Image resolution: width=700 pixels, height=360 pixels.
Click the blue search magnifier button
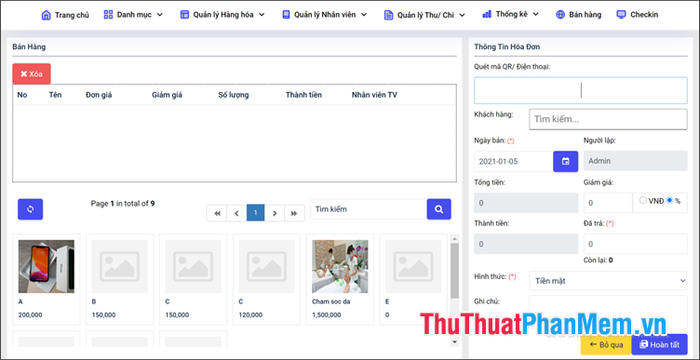439,209
